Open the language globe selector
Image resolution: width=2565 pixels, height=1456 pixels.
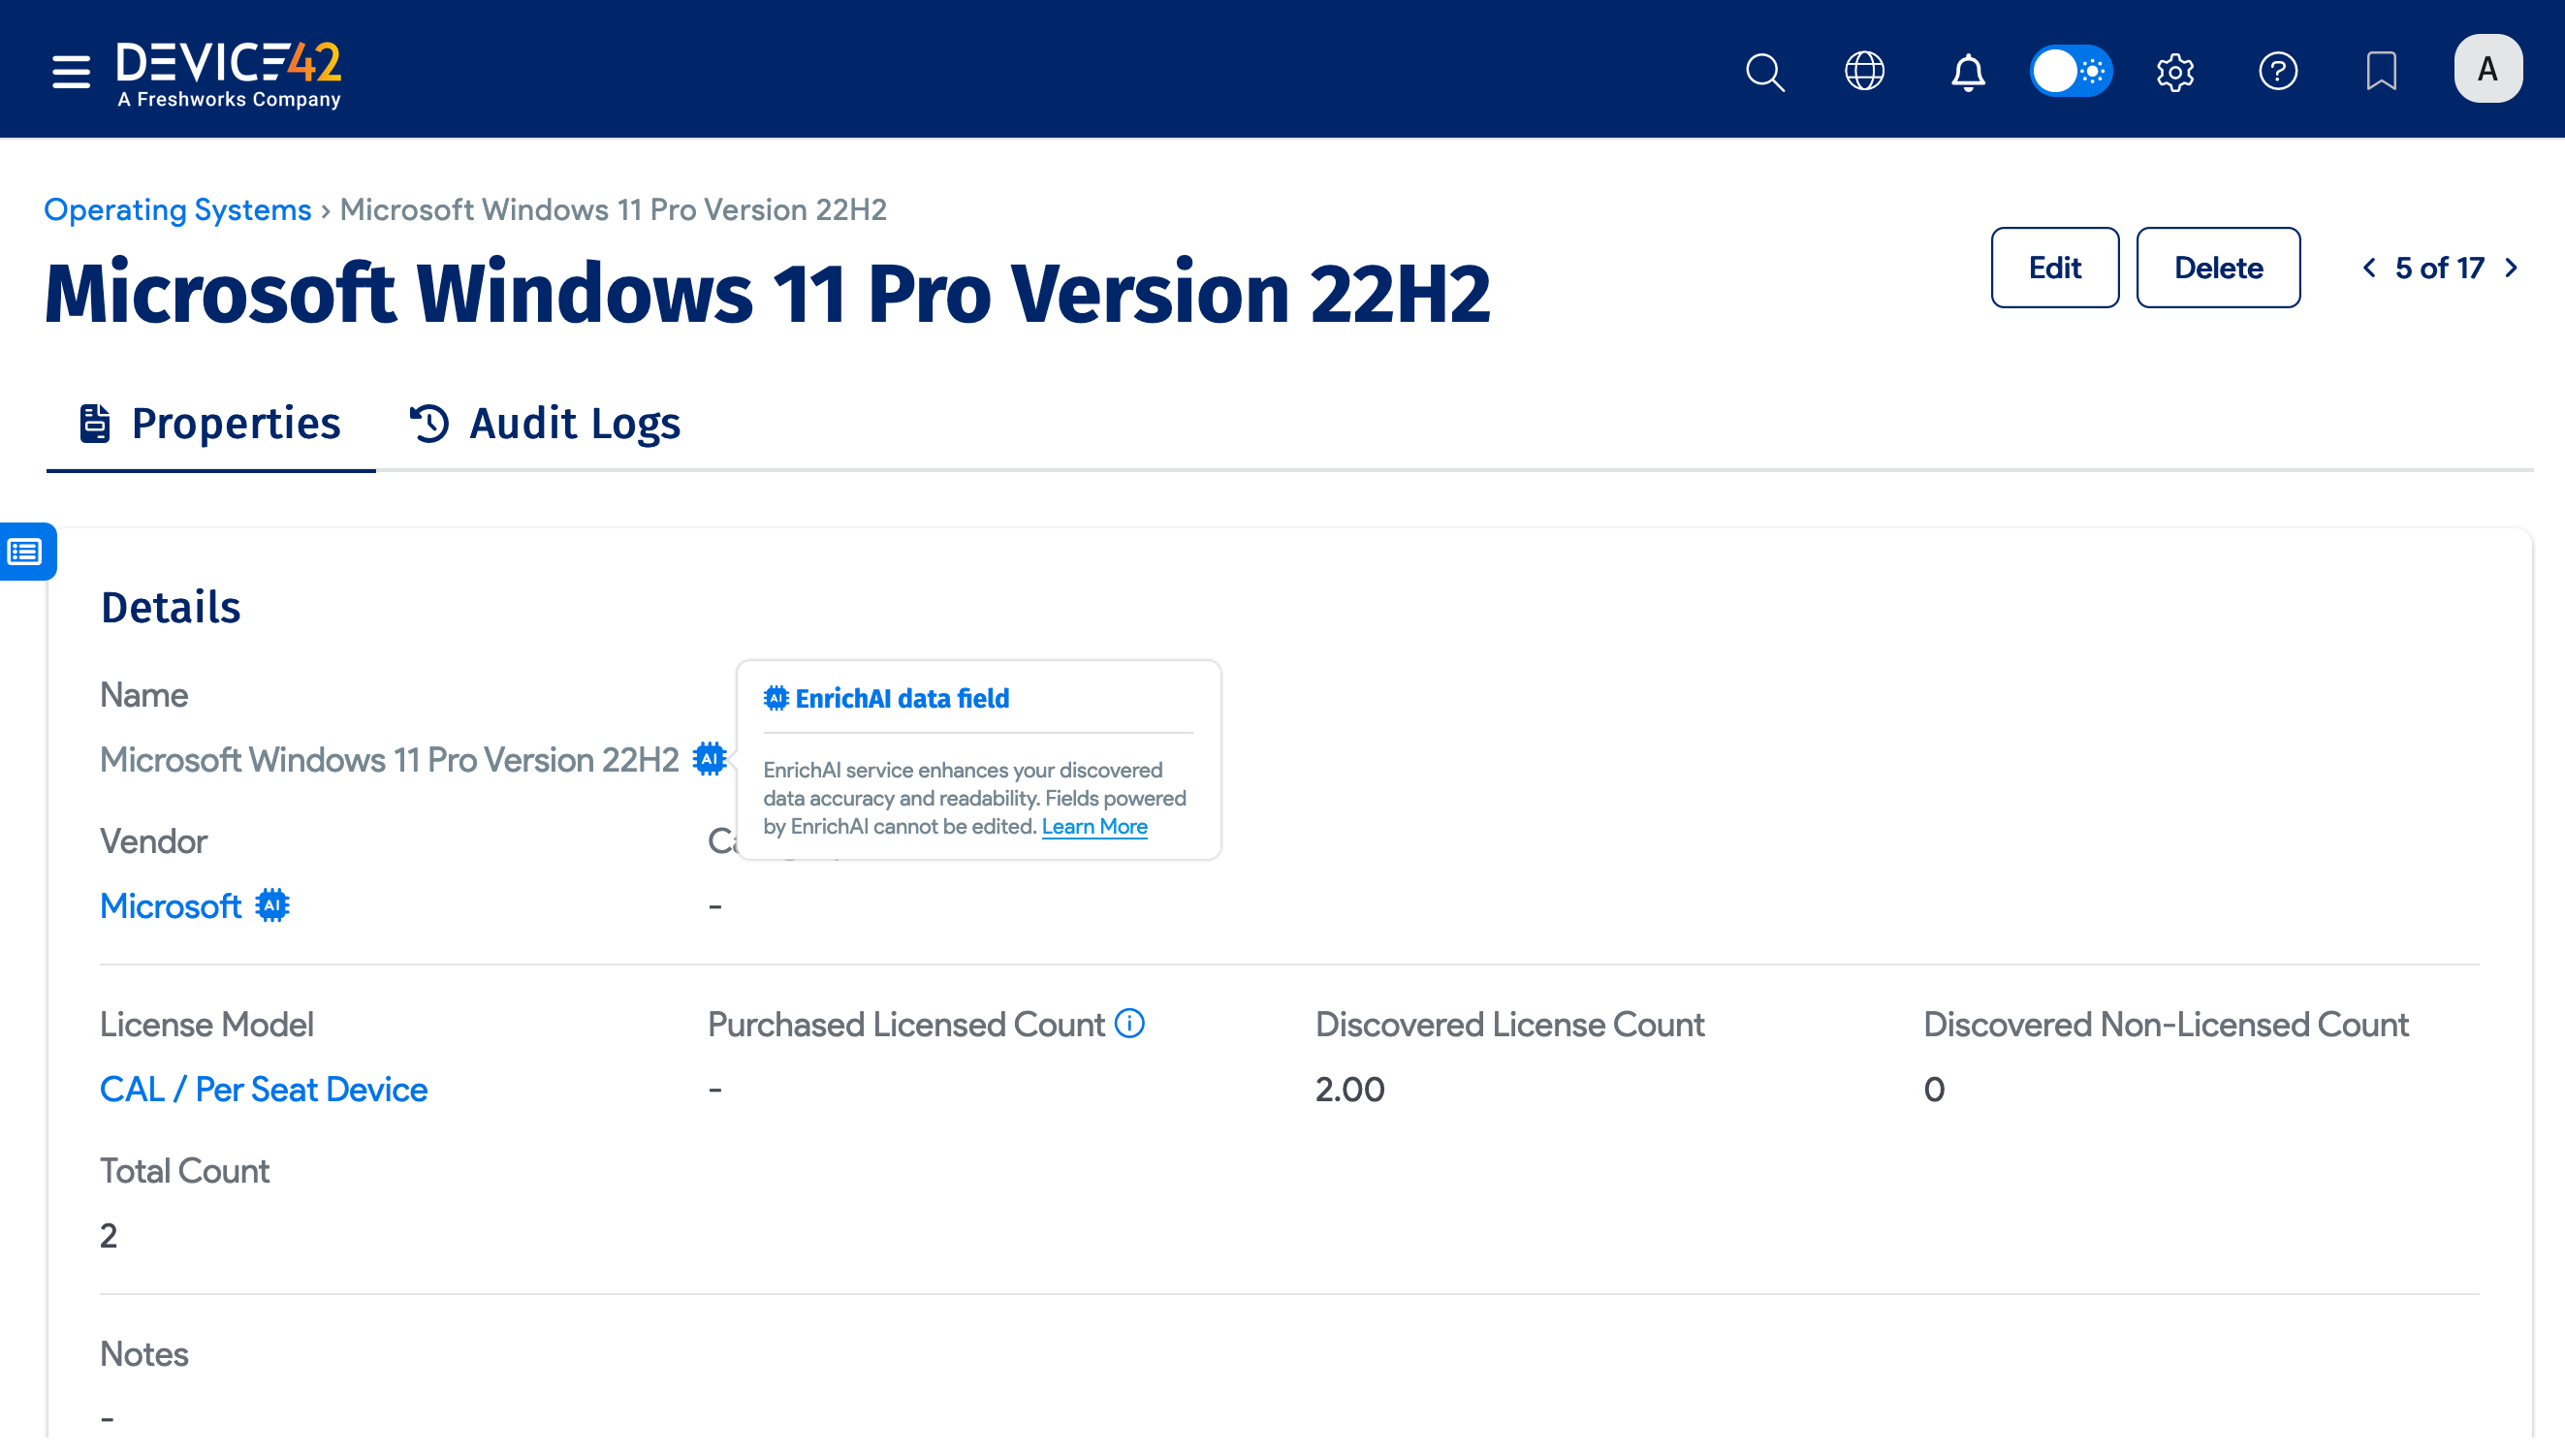[x=1865, y=71]
